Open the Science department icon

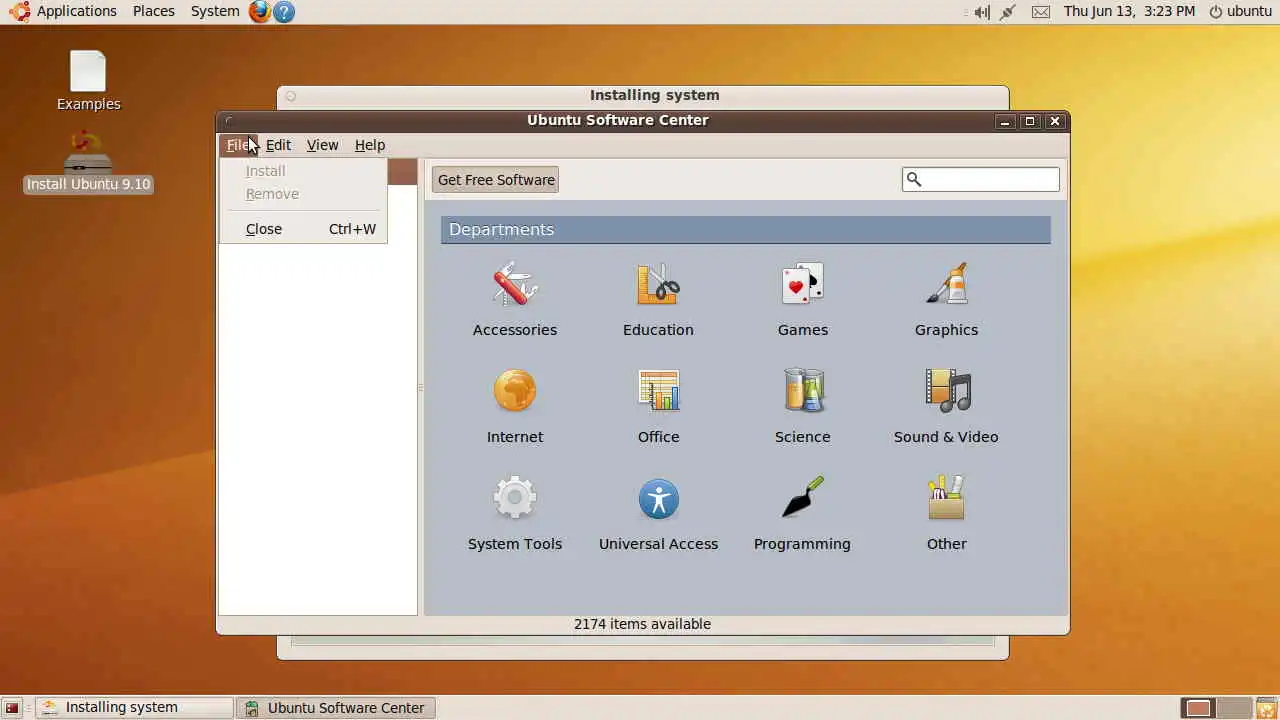[802, 391]
